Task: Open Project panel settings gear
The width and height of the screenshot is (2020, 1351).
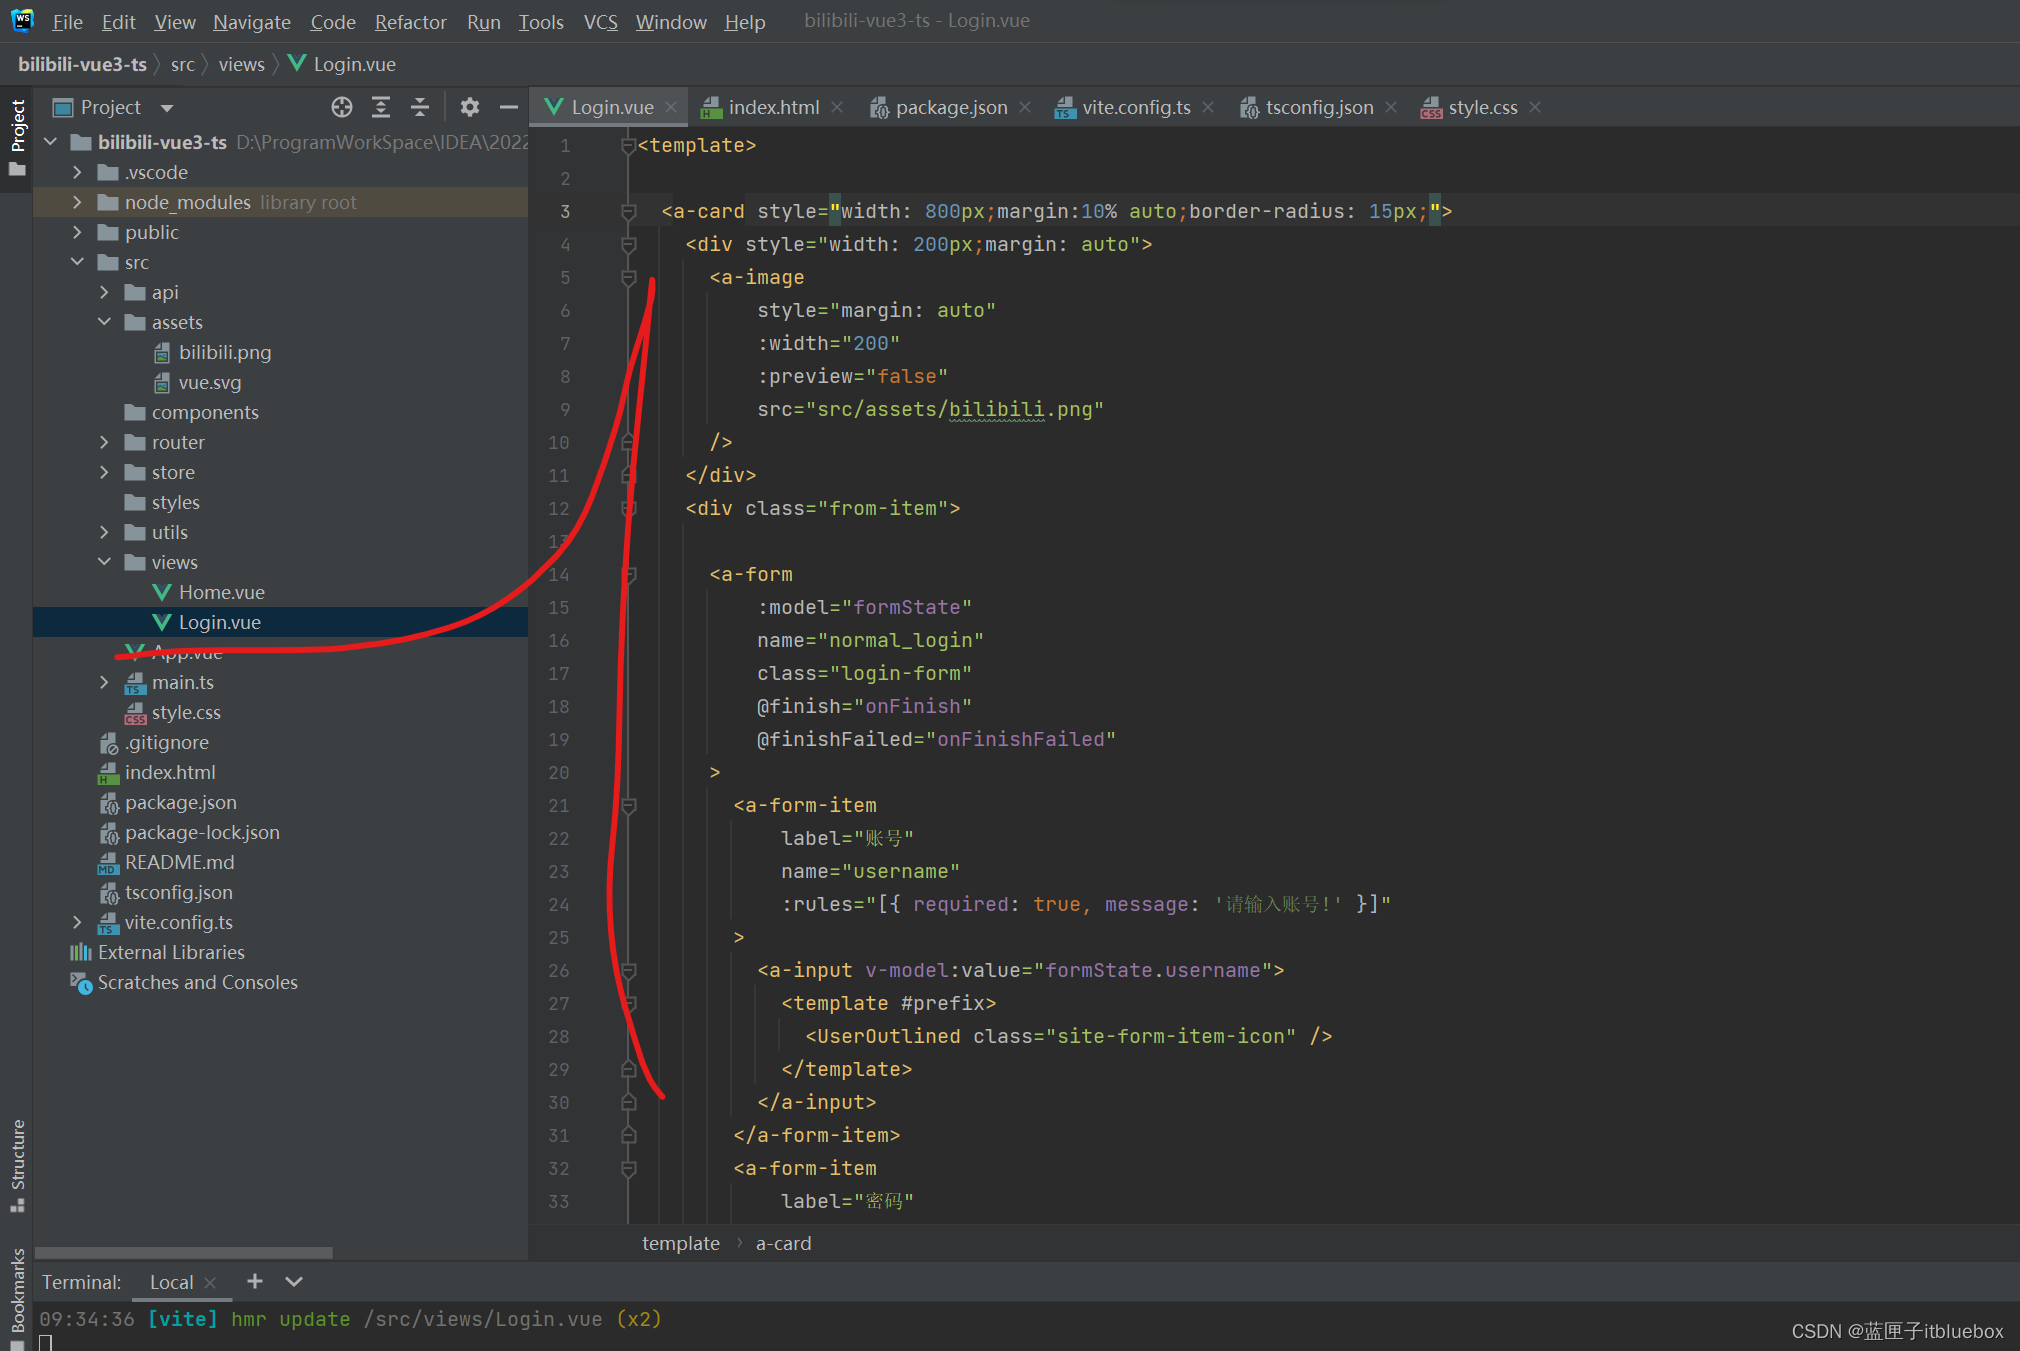Action: pyautogui.click(x=469, y=107)
